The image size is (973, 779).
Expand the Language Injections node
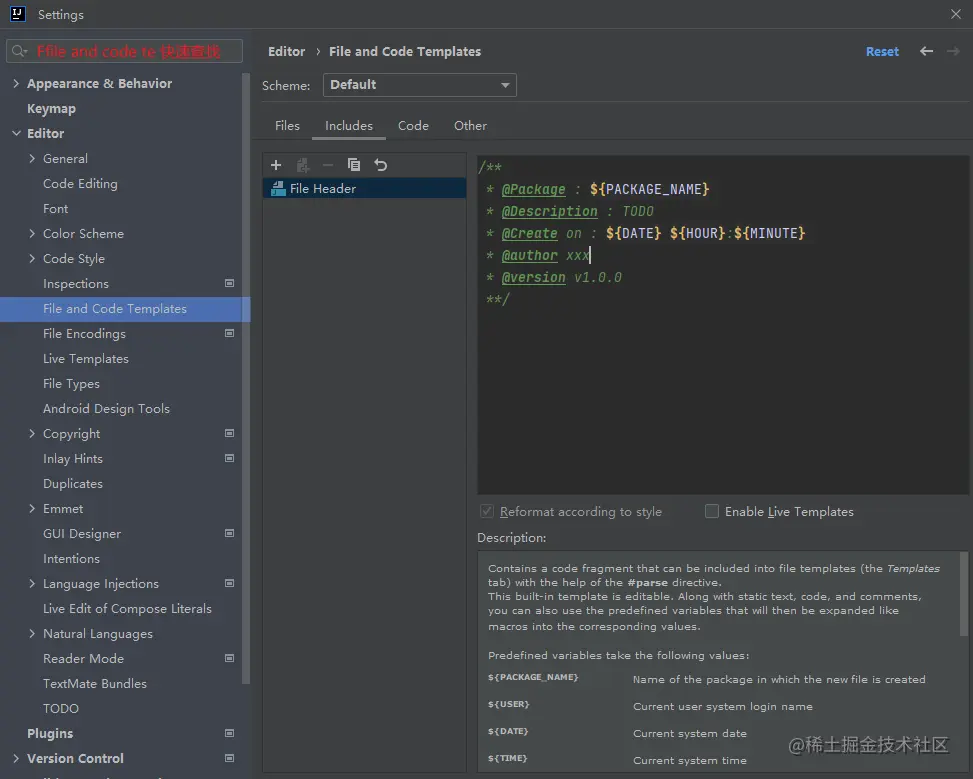[x=32, y=583]
